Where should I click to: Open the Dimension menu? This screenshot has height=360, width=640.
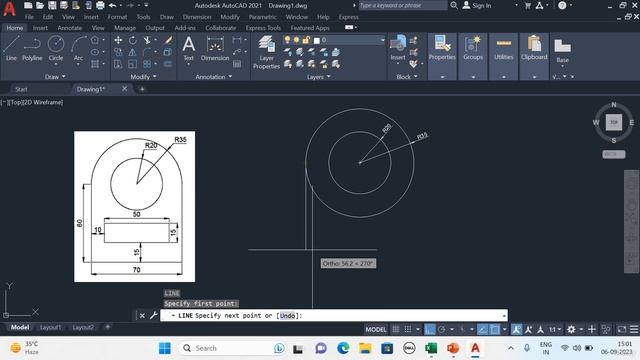pos(197,17)
